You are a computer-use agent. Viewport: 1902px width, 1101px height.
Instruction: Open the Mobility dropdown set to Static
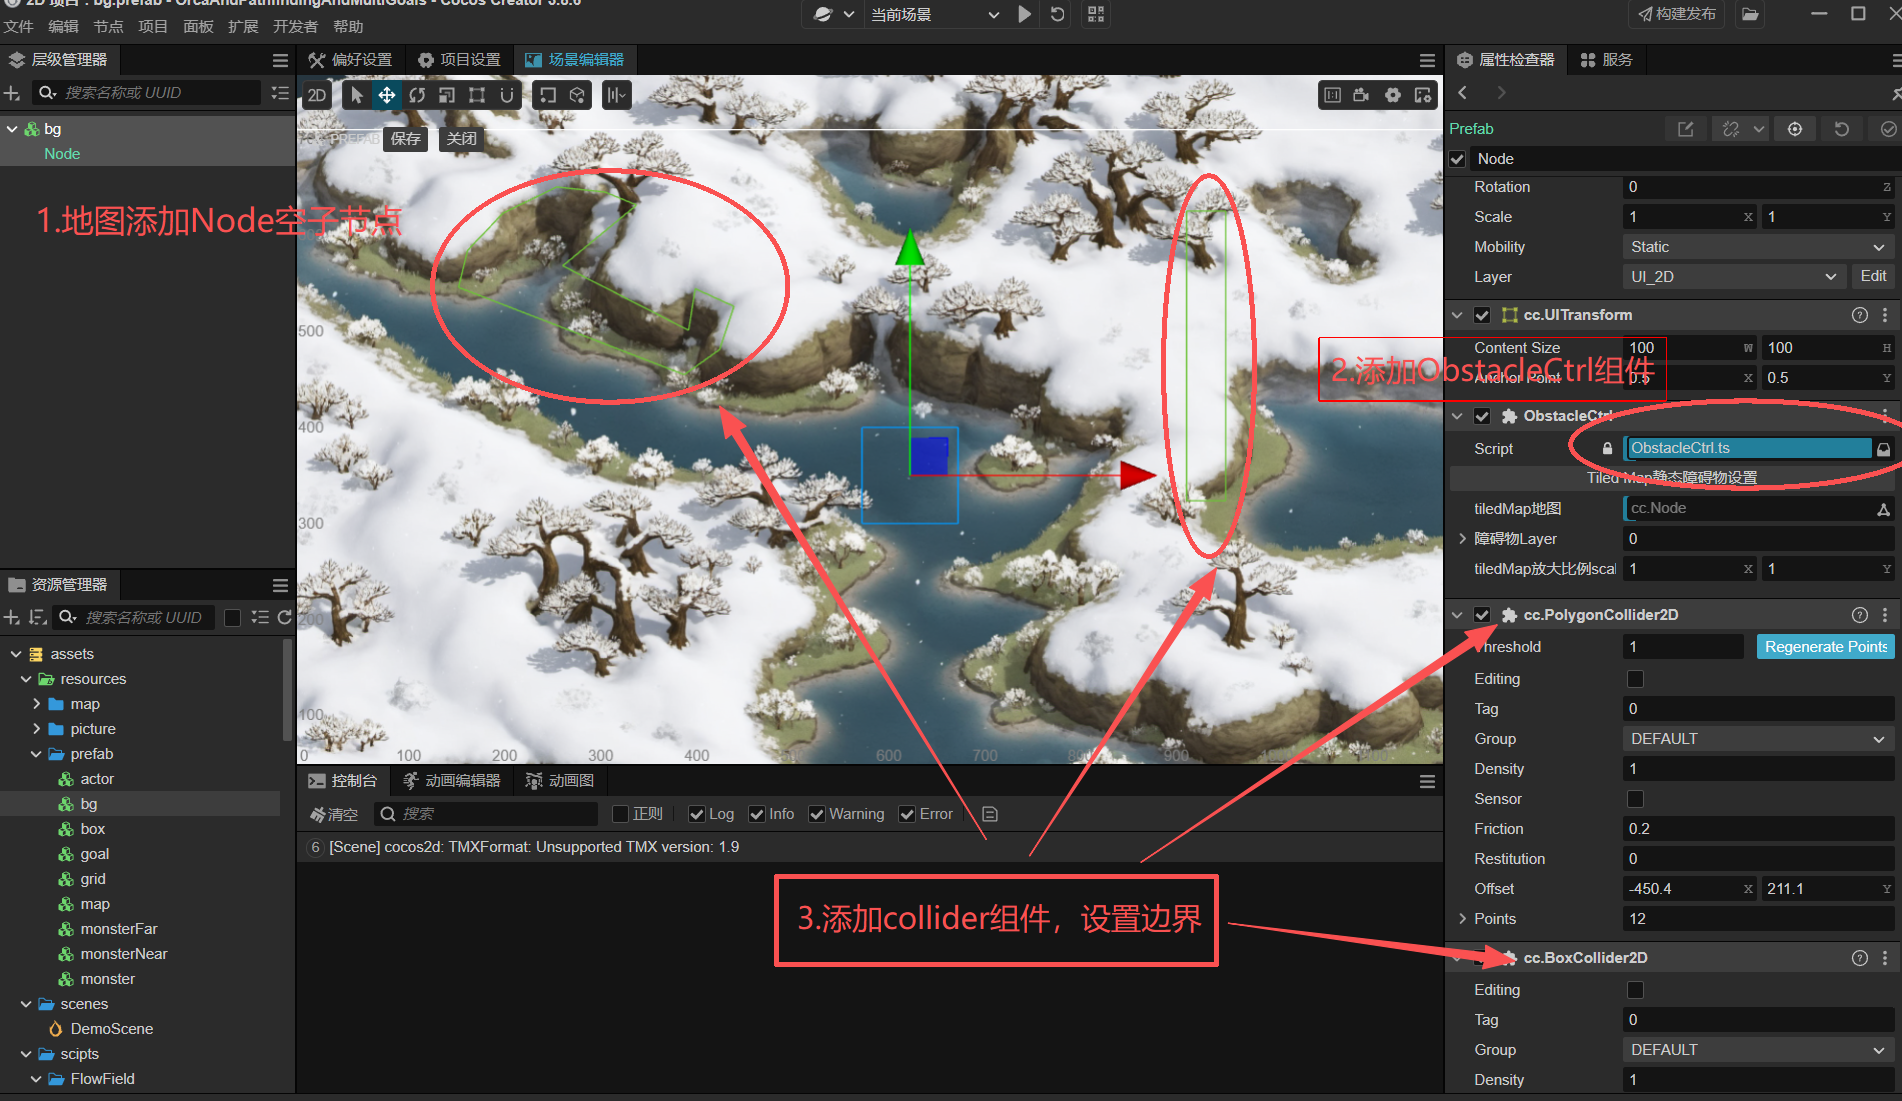click(1756, 247)
